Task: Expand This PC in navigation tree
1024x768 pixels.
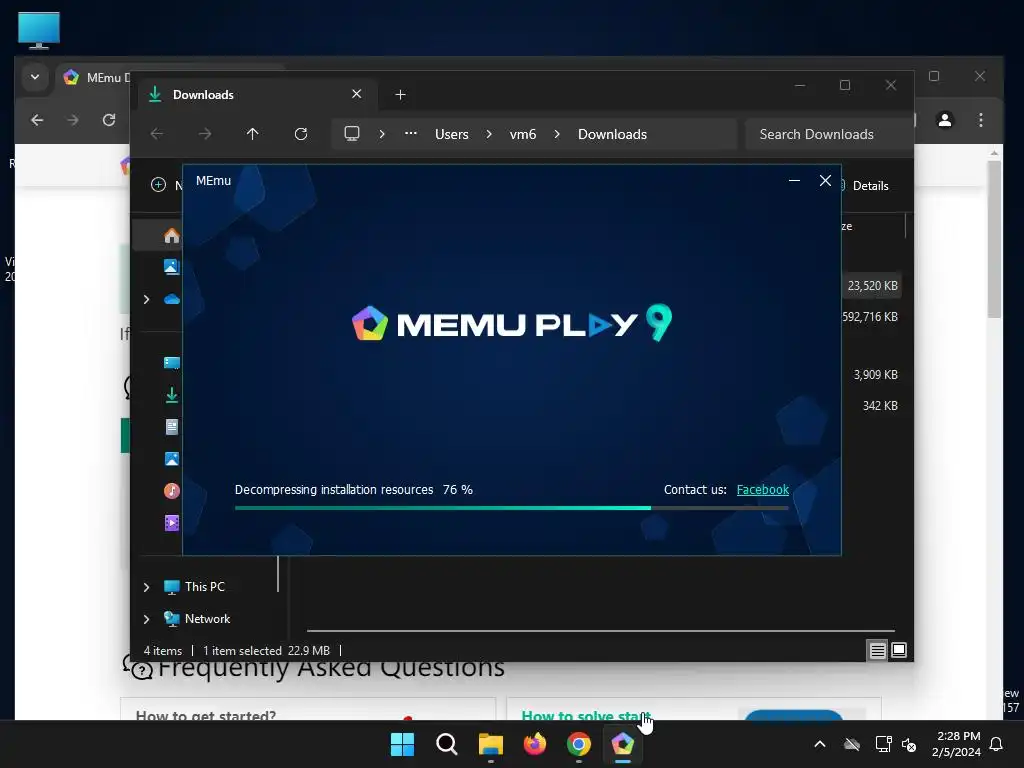Action: click(x=146, y=587)
